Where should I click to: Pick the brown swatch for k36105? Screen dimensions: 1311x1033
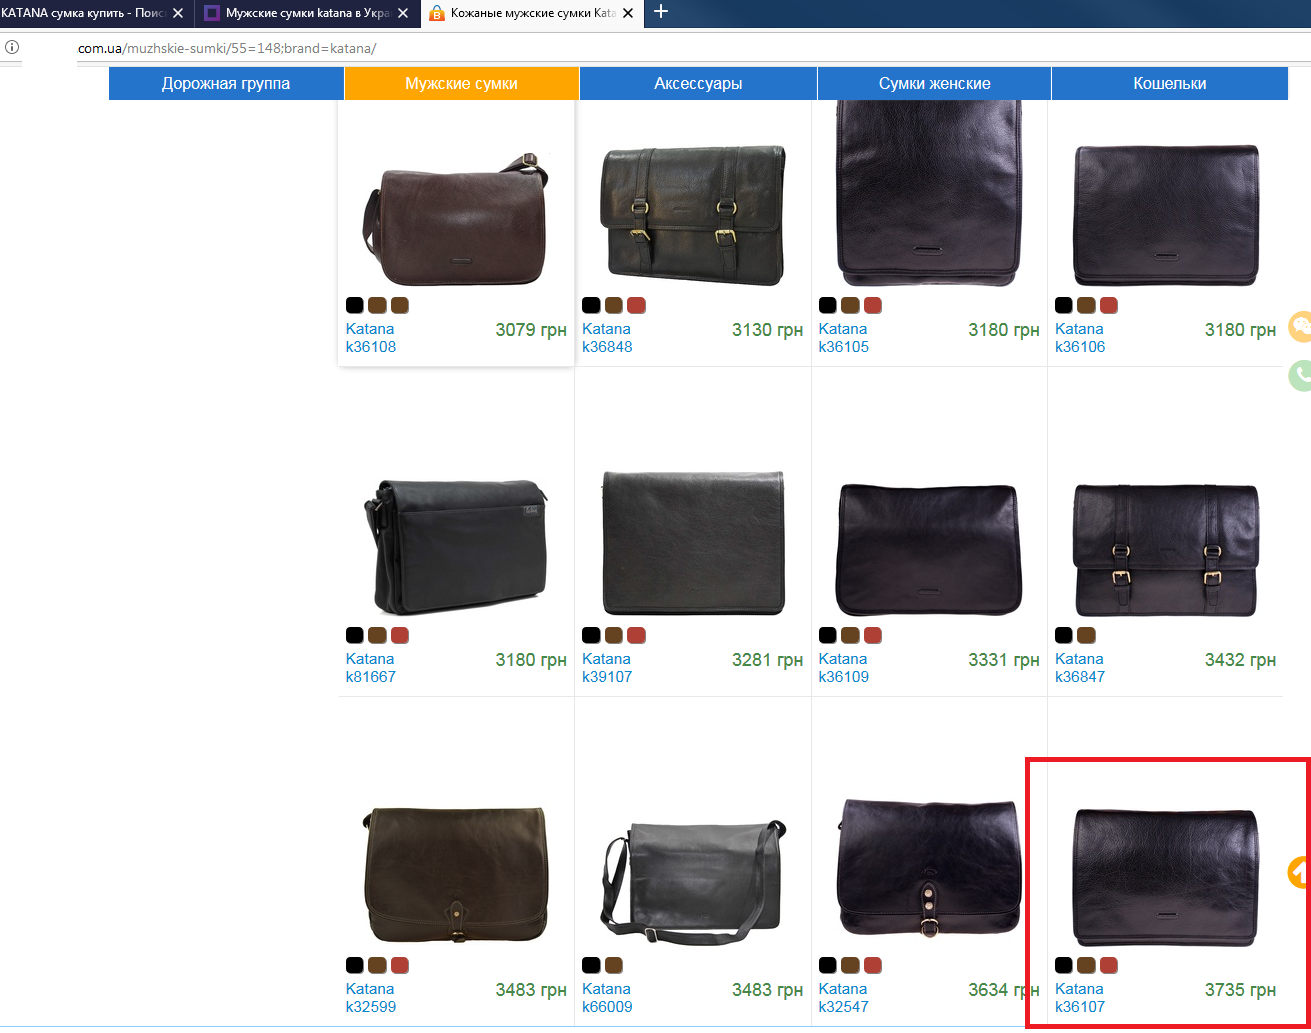(x=850, y=305)
